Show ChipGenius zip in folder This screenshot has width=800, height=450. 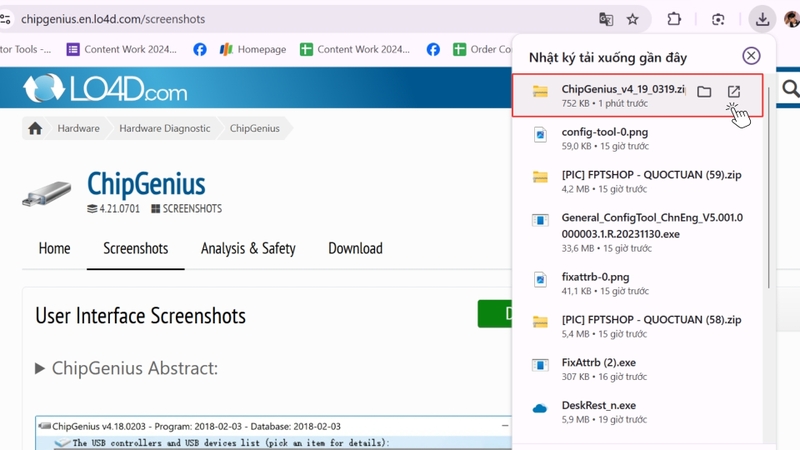(x=704, y=92)
